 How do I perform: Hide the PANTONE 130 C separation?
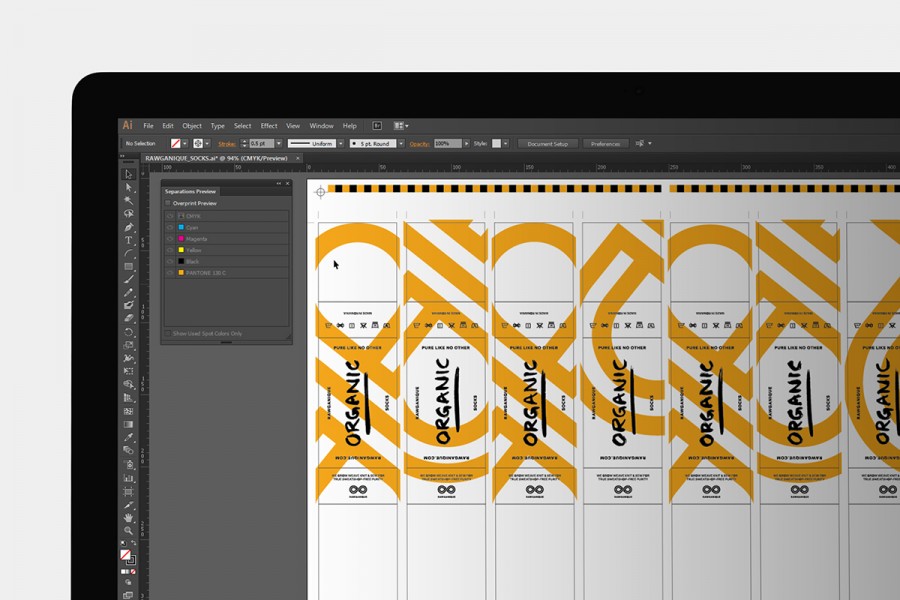[170, 272]
